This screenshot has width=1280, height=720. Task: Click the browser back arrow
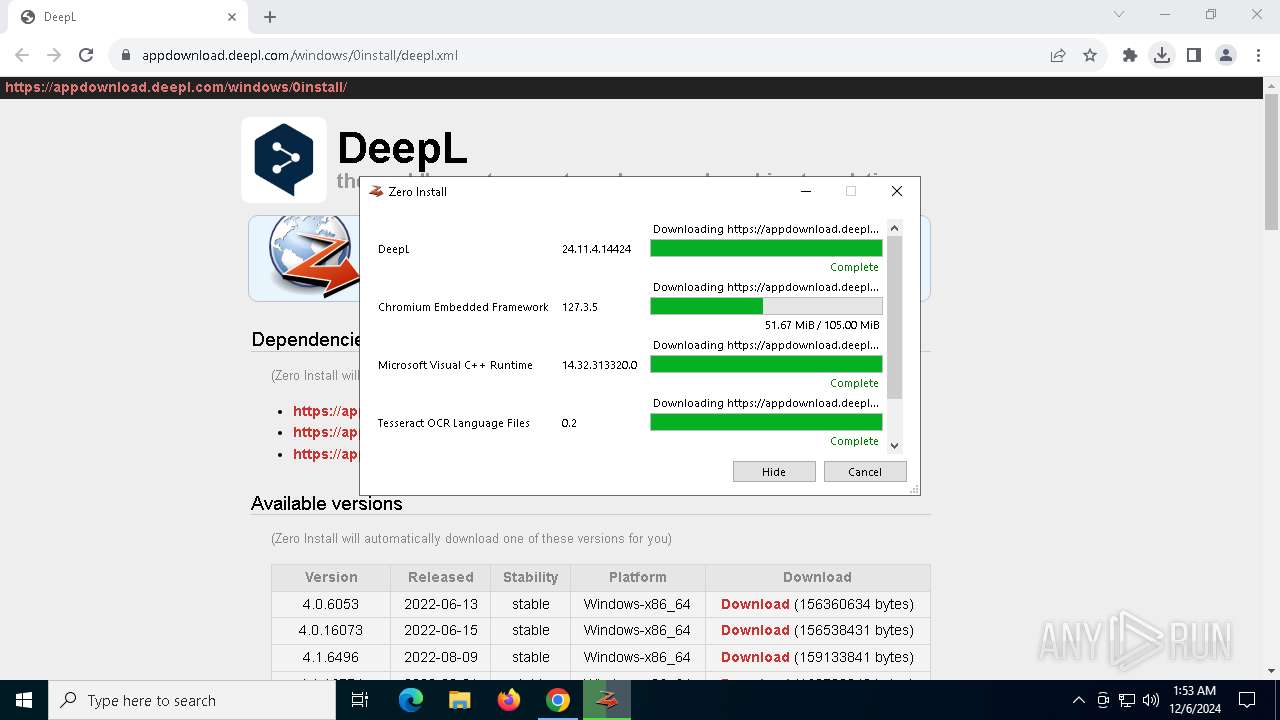[x=22, y=55]
